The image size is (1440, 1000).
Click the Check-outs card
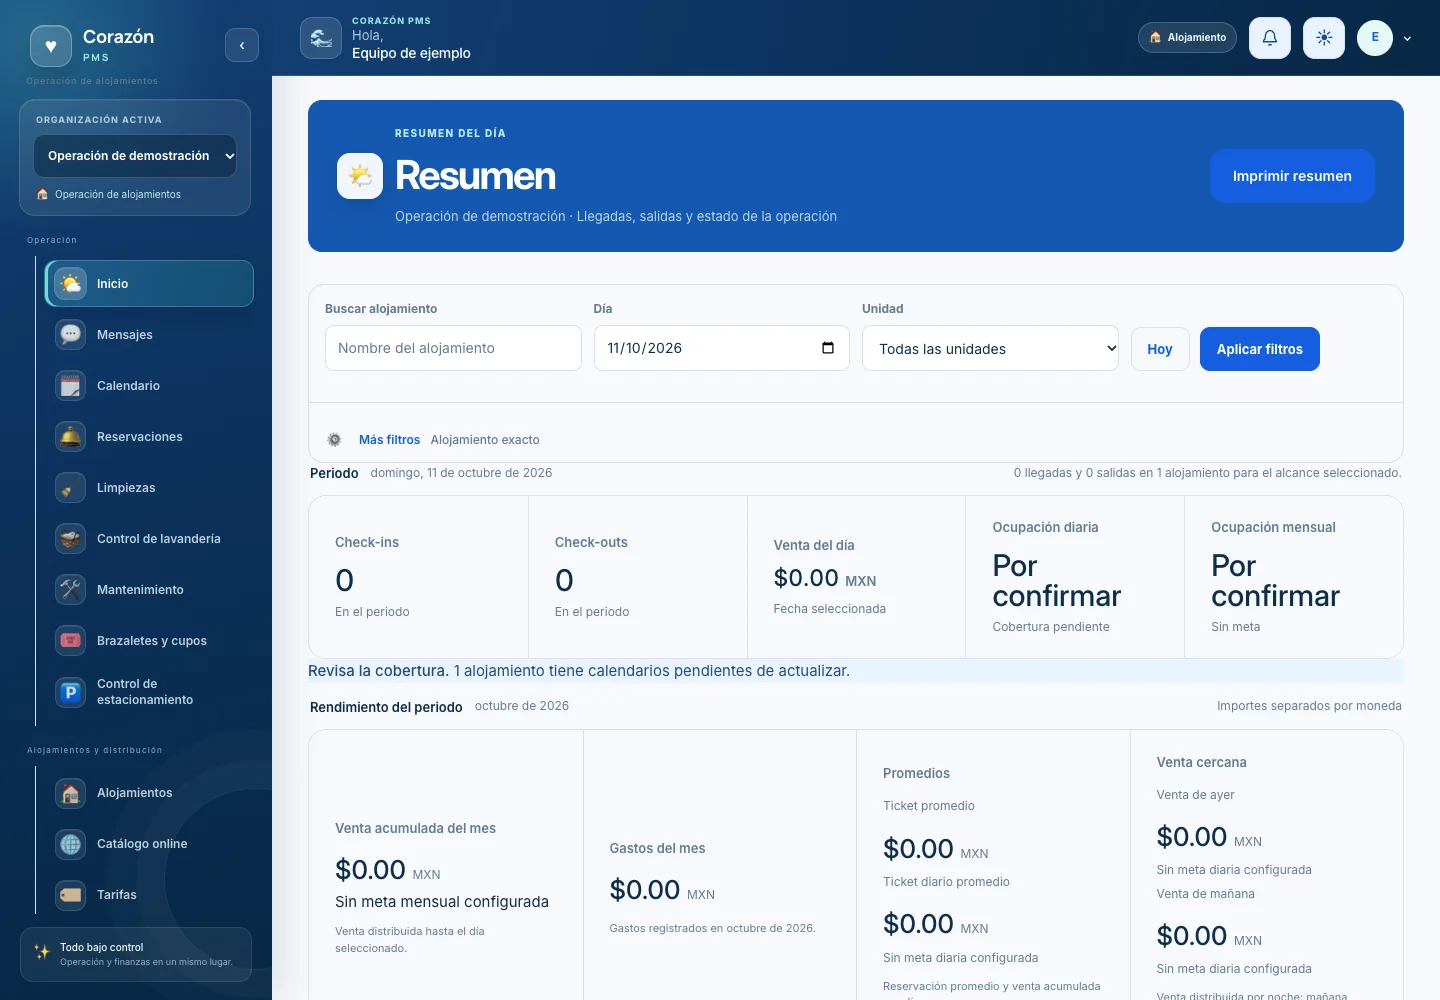click(637, 577)
